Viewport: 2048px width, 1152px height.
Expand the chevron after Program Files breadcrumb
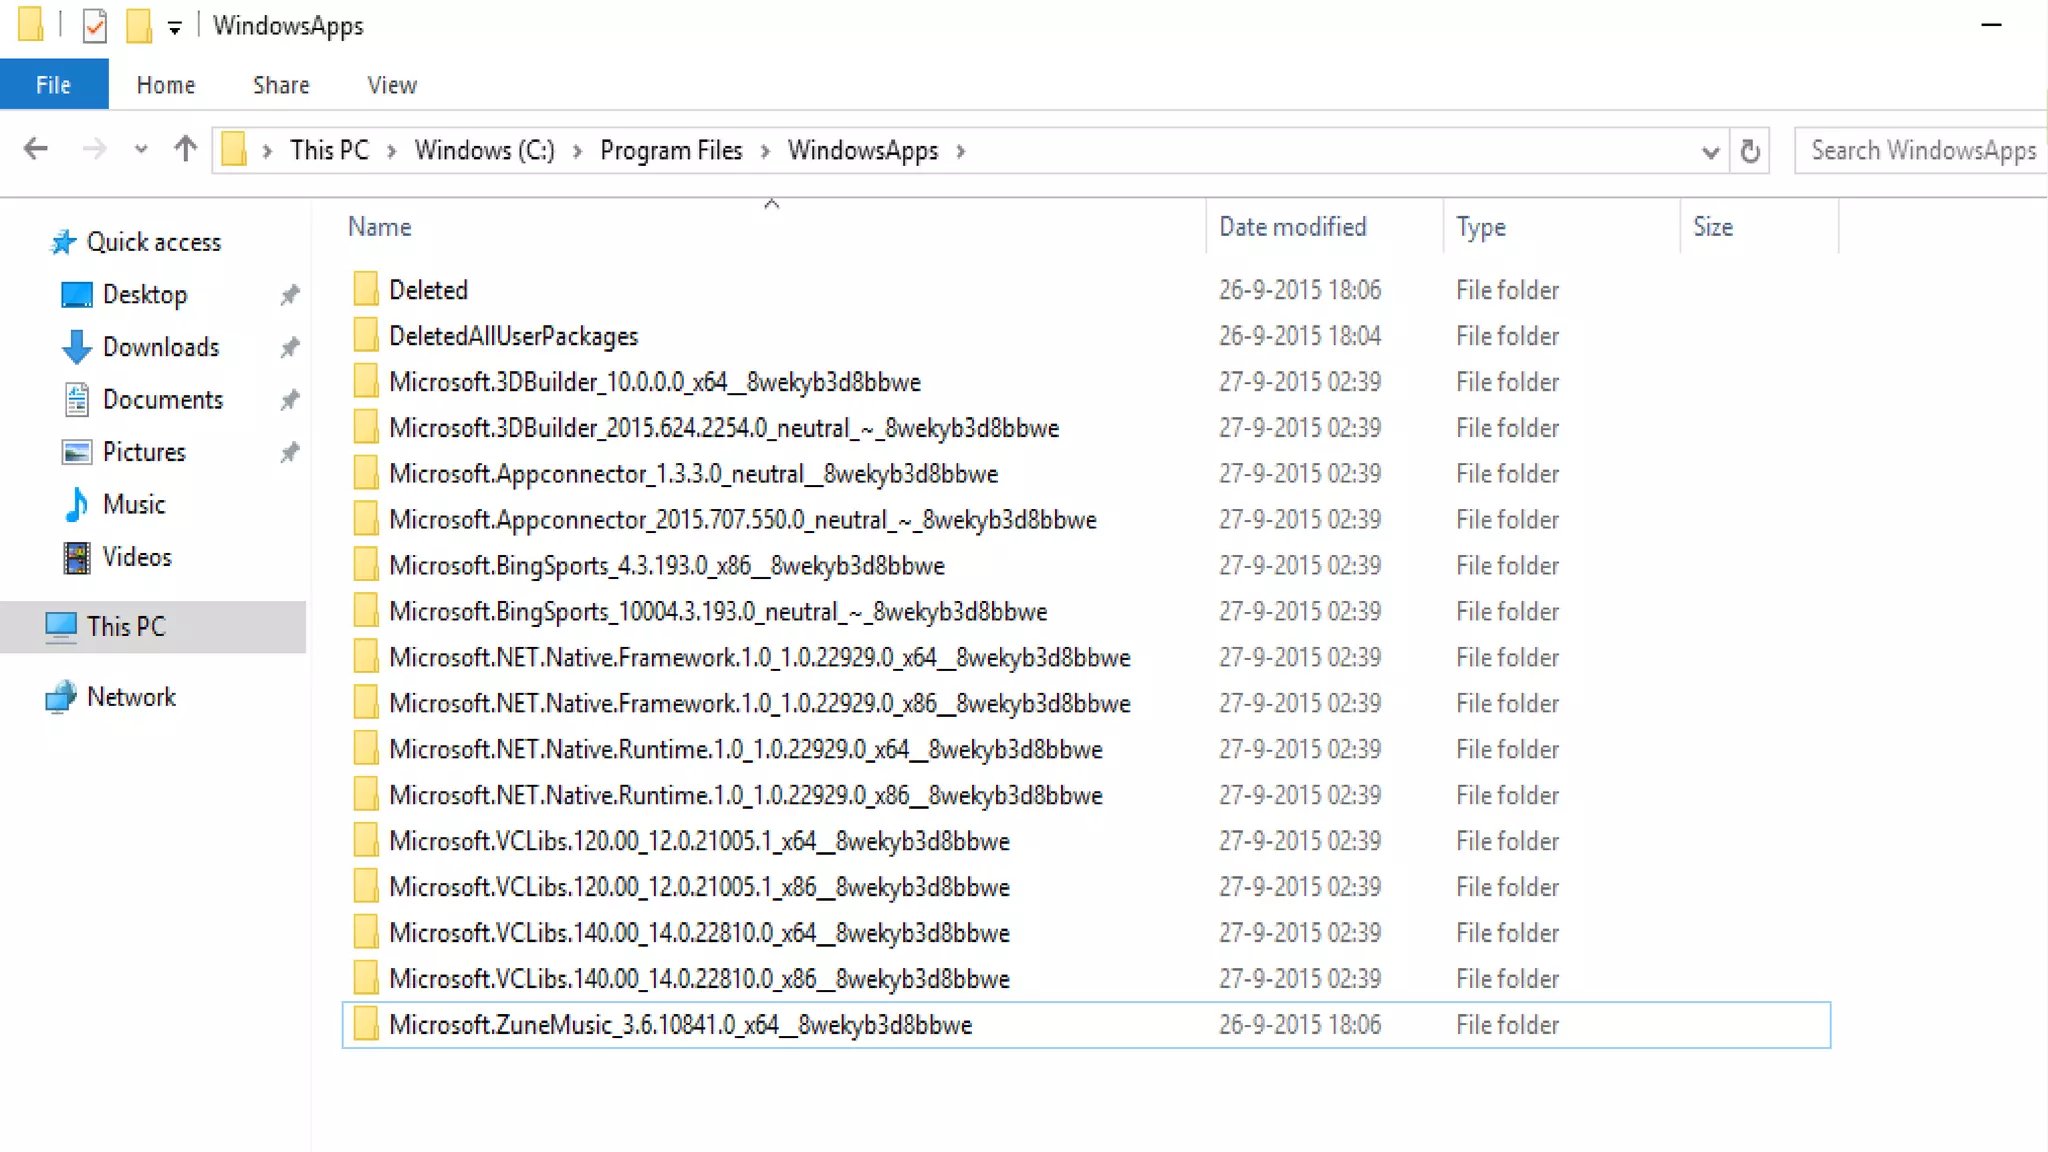pyautogui.click(x=765, y=151)
